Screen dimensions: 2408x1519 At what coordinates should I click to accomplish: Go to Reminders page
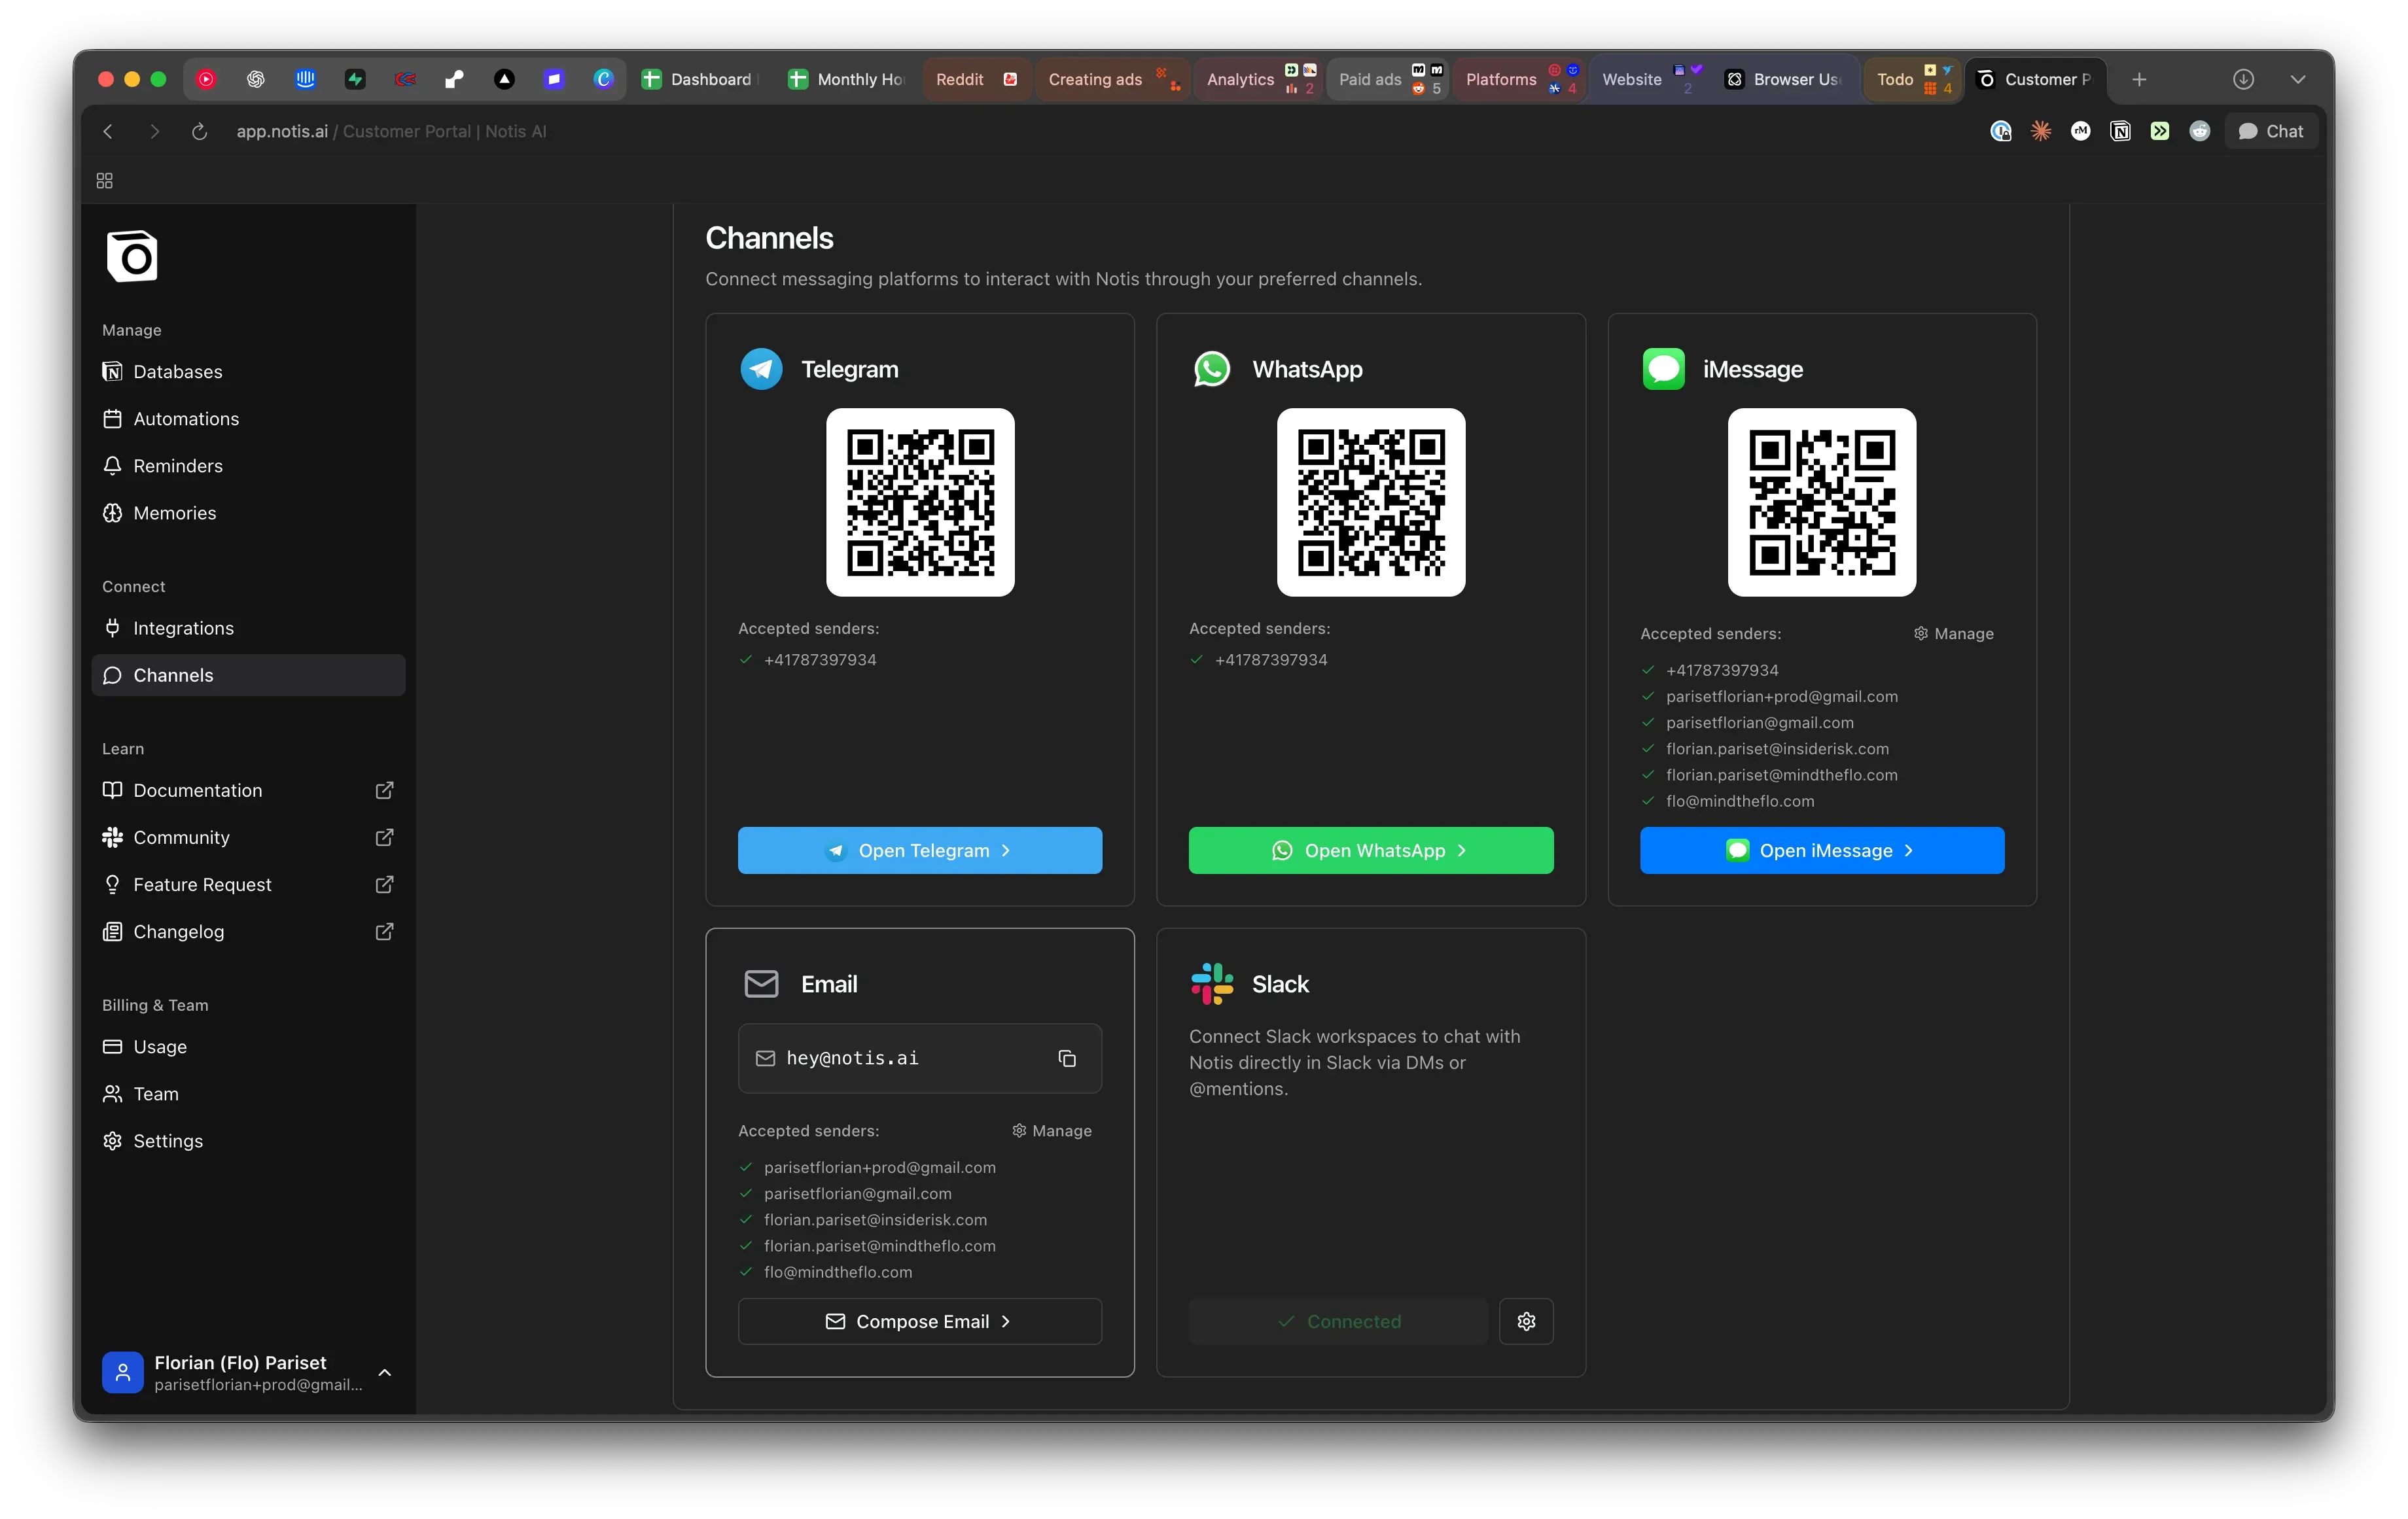point(248,465)
